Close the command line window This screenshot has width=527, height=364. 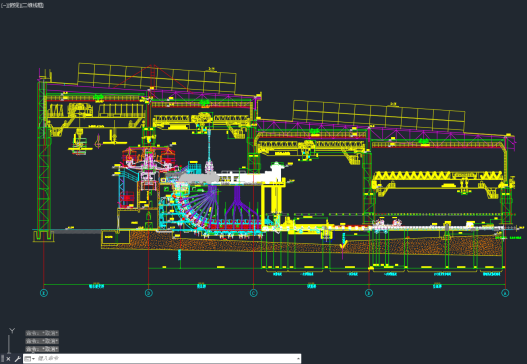pyautogui.click(x=8, y=359)
